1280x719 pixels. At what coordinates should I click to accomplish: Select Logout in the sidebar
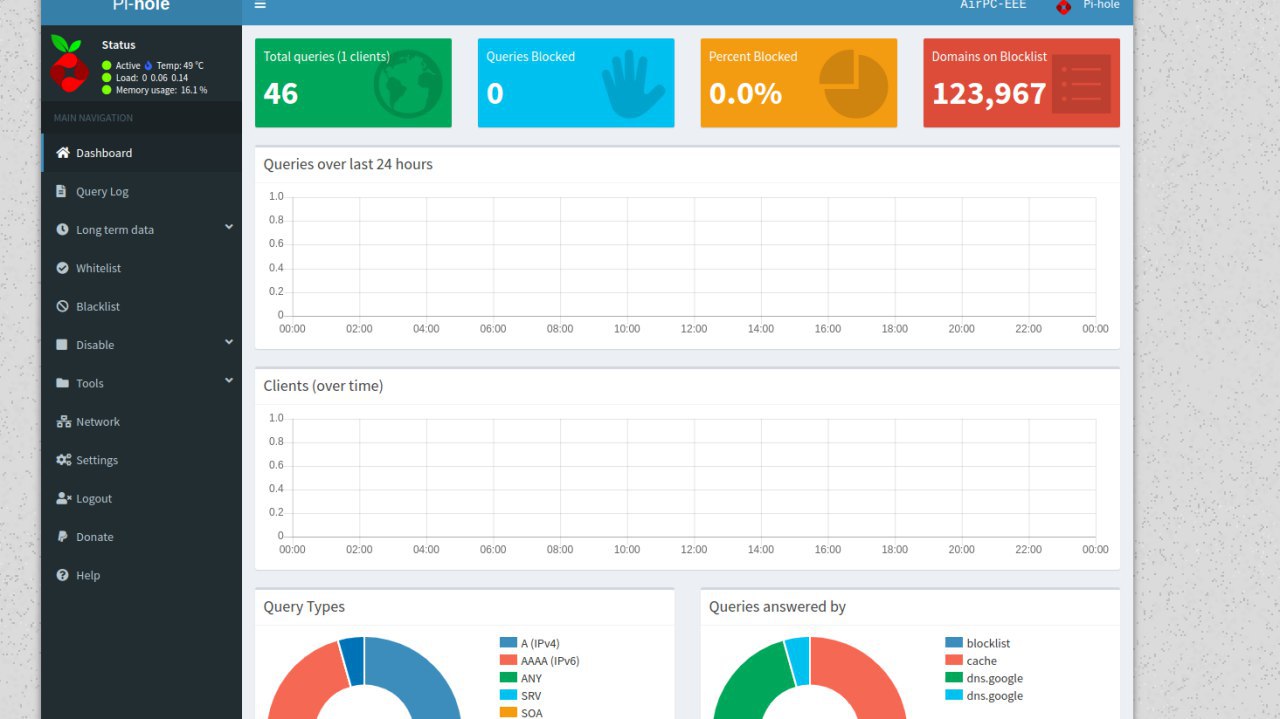coord(141,498)
